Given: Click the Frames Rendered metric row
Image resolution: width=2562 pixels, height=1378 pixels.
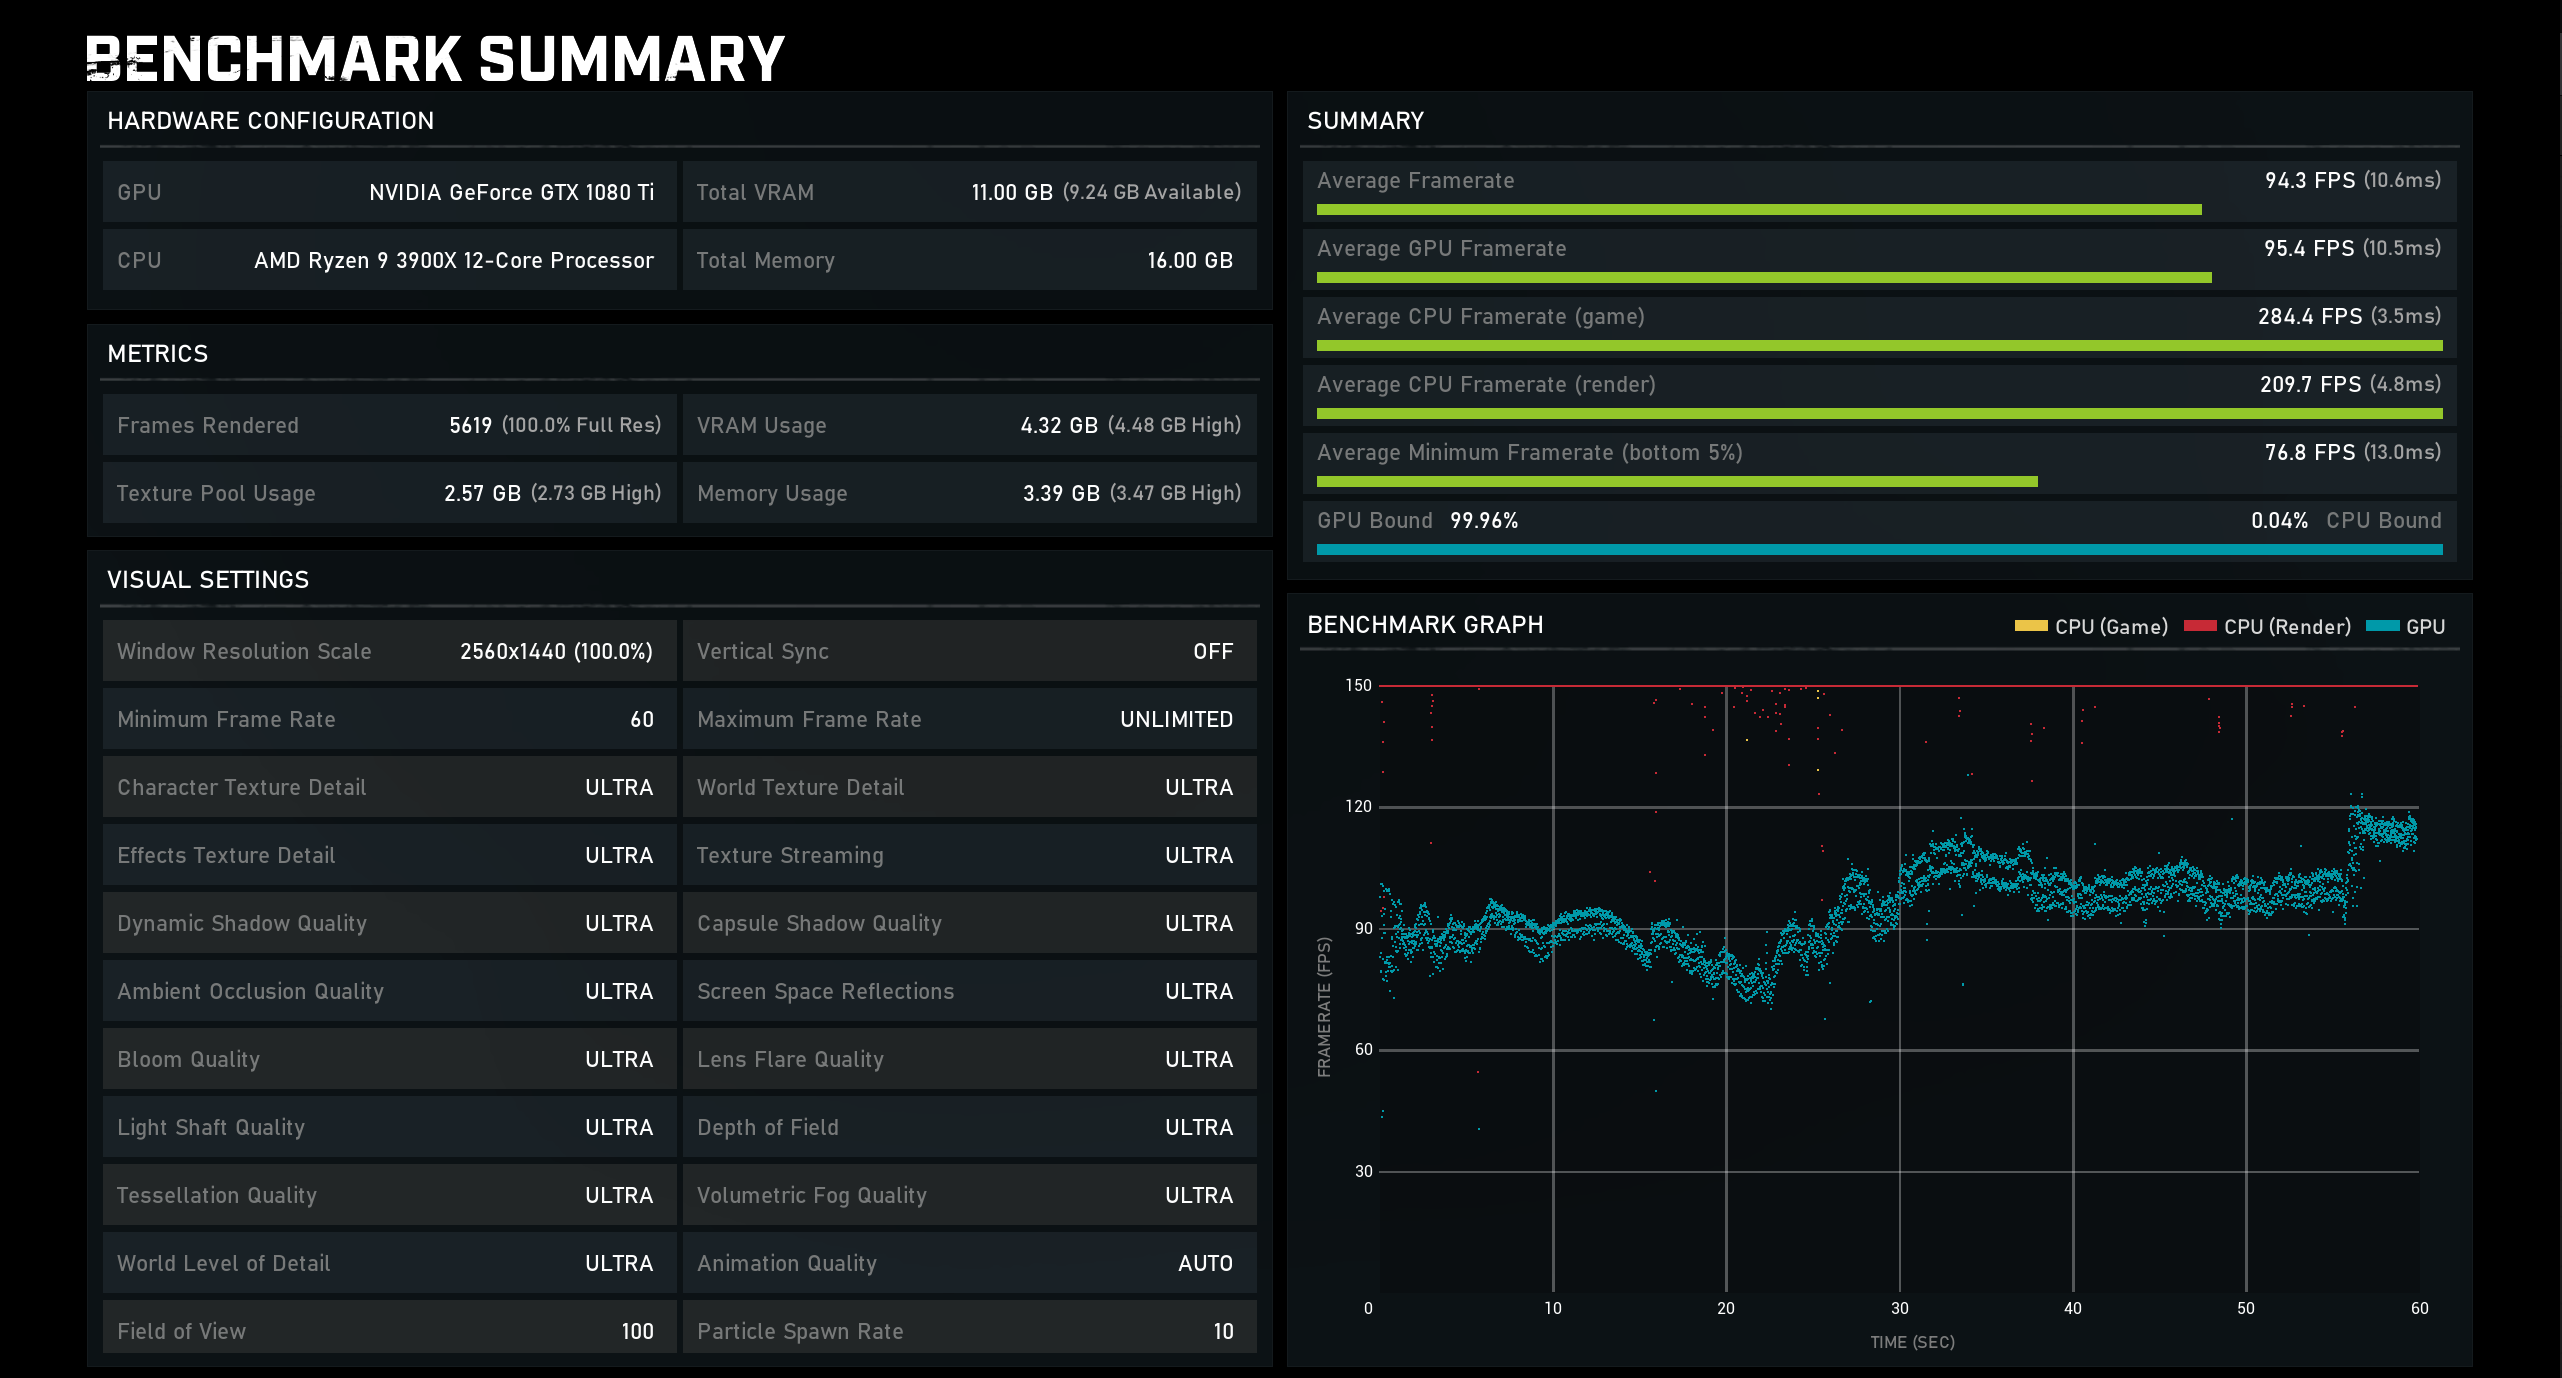Looking at the screenshot, I should (x=388, y=425).
